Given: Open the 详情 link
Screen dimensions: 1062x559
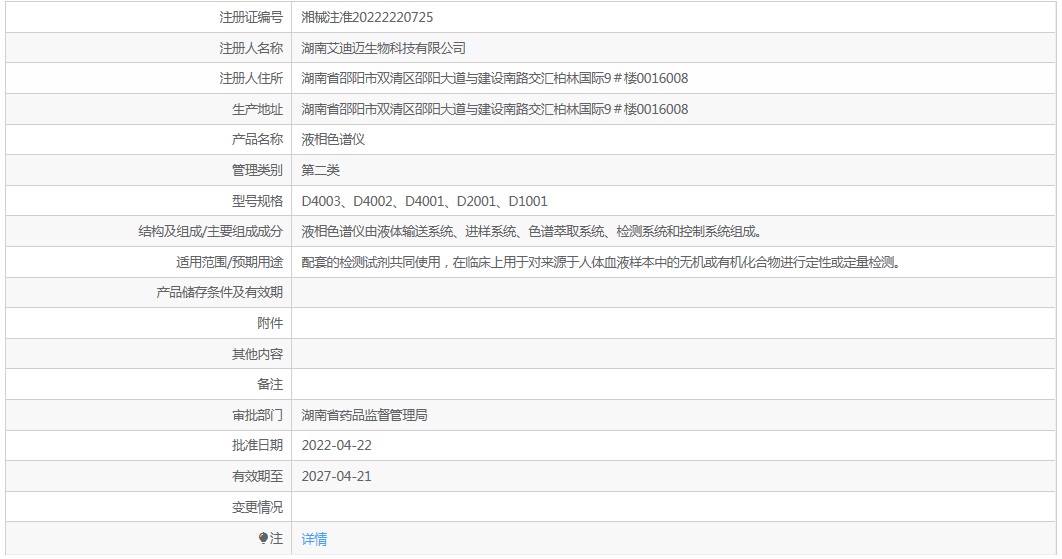Looking at the screenshot, I should click(314, 539).
